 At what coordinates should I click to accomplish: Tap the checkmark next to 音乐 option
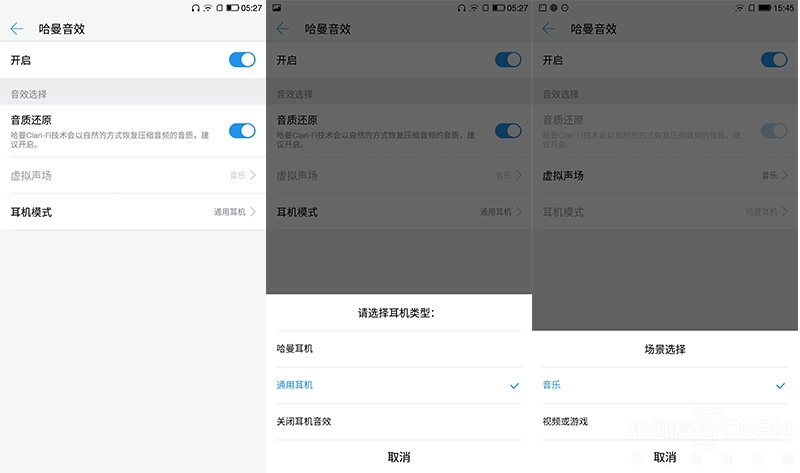pos(781,386)
